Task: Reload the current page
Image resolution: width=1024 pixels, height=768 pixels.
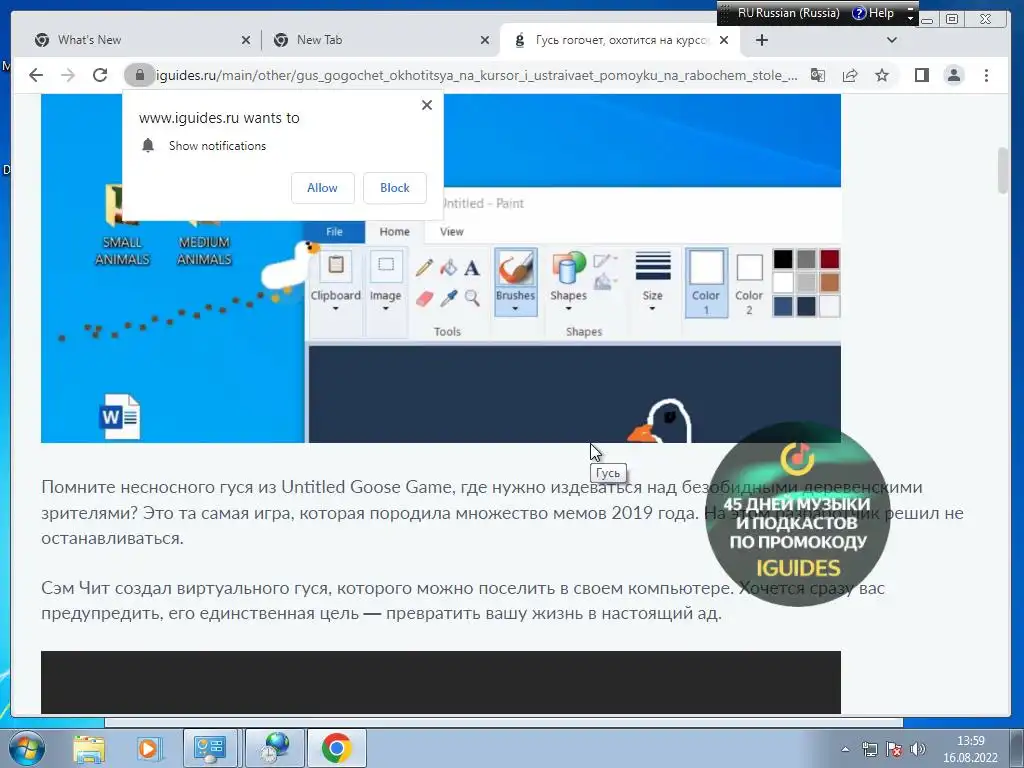Action: (100, 75)
